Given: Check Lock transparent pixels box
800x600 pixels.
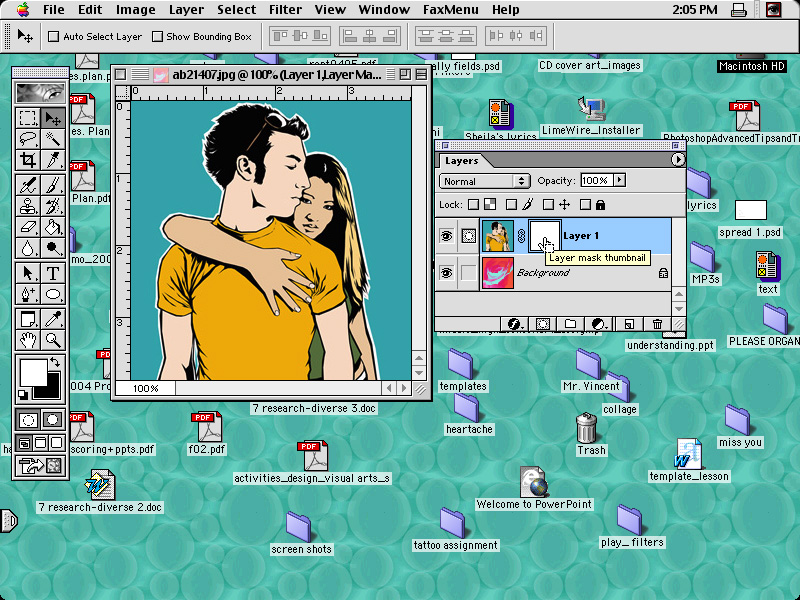Looking at the screenshot, I should [473, 205].
